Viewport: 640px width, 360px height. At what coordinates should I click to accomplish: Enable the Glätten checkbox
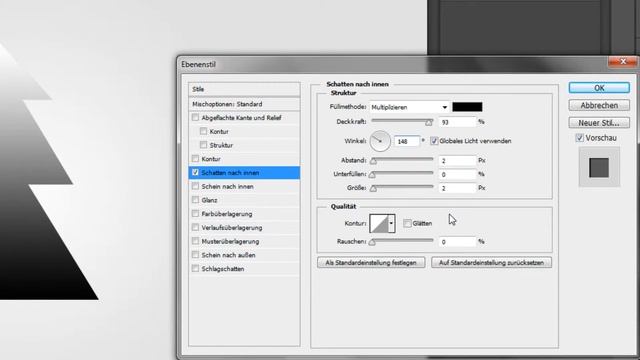click(407, 223)
